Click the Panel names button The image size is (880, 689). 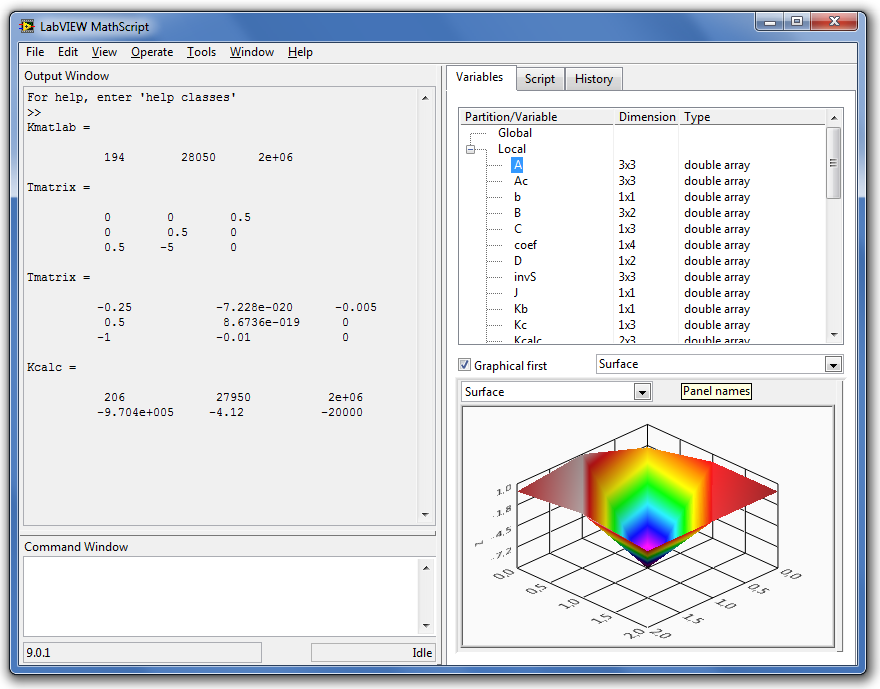[x=716, y=391]
